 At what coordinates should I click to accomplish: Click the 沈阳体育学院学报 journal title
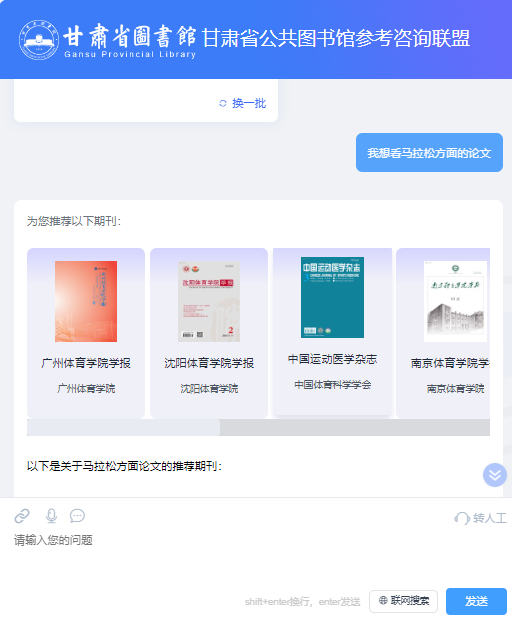click(209, 363)
